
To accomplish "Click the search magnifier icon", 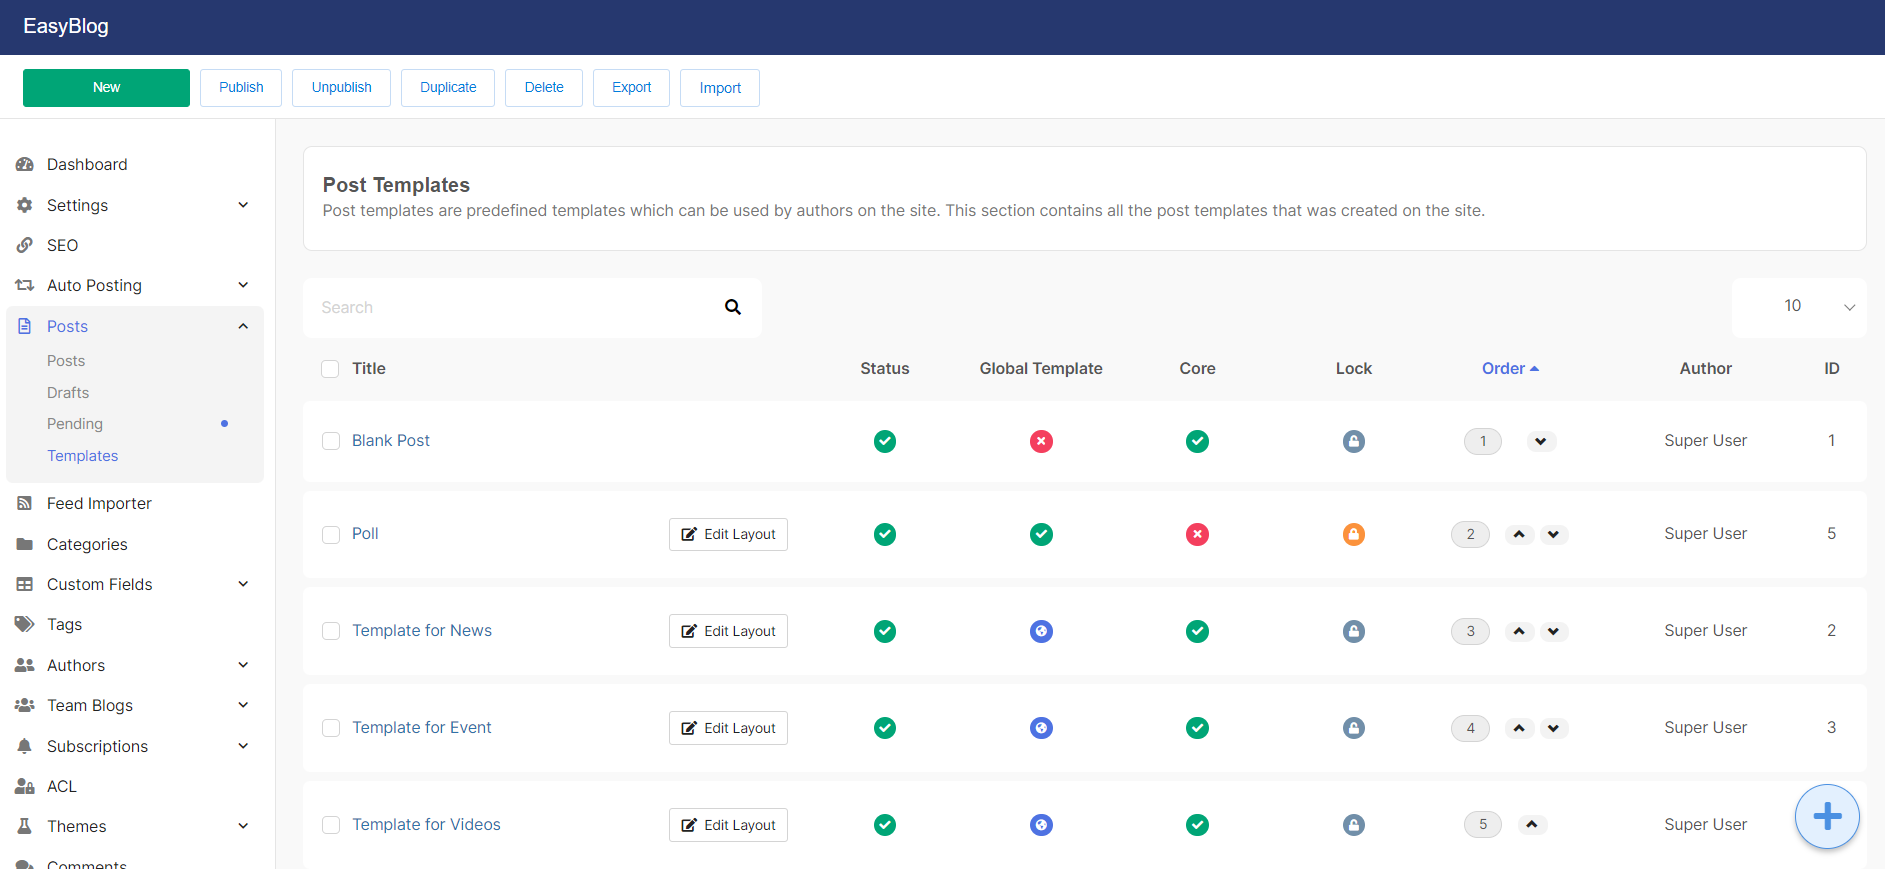I will coord(733,307).
